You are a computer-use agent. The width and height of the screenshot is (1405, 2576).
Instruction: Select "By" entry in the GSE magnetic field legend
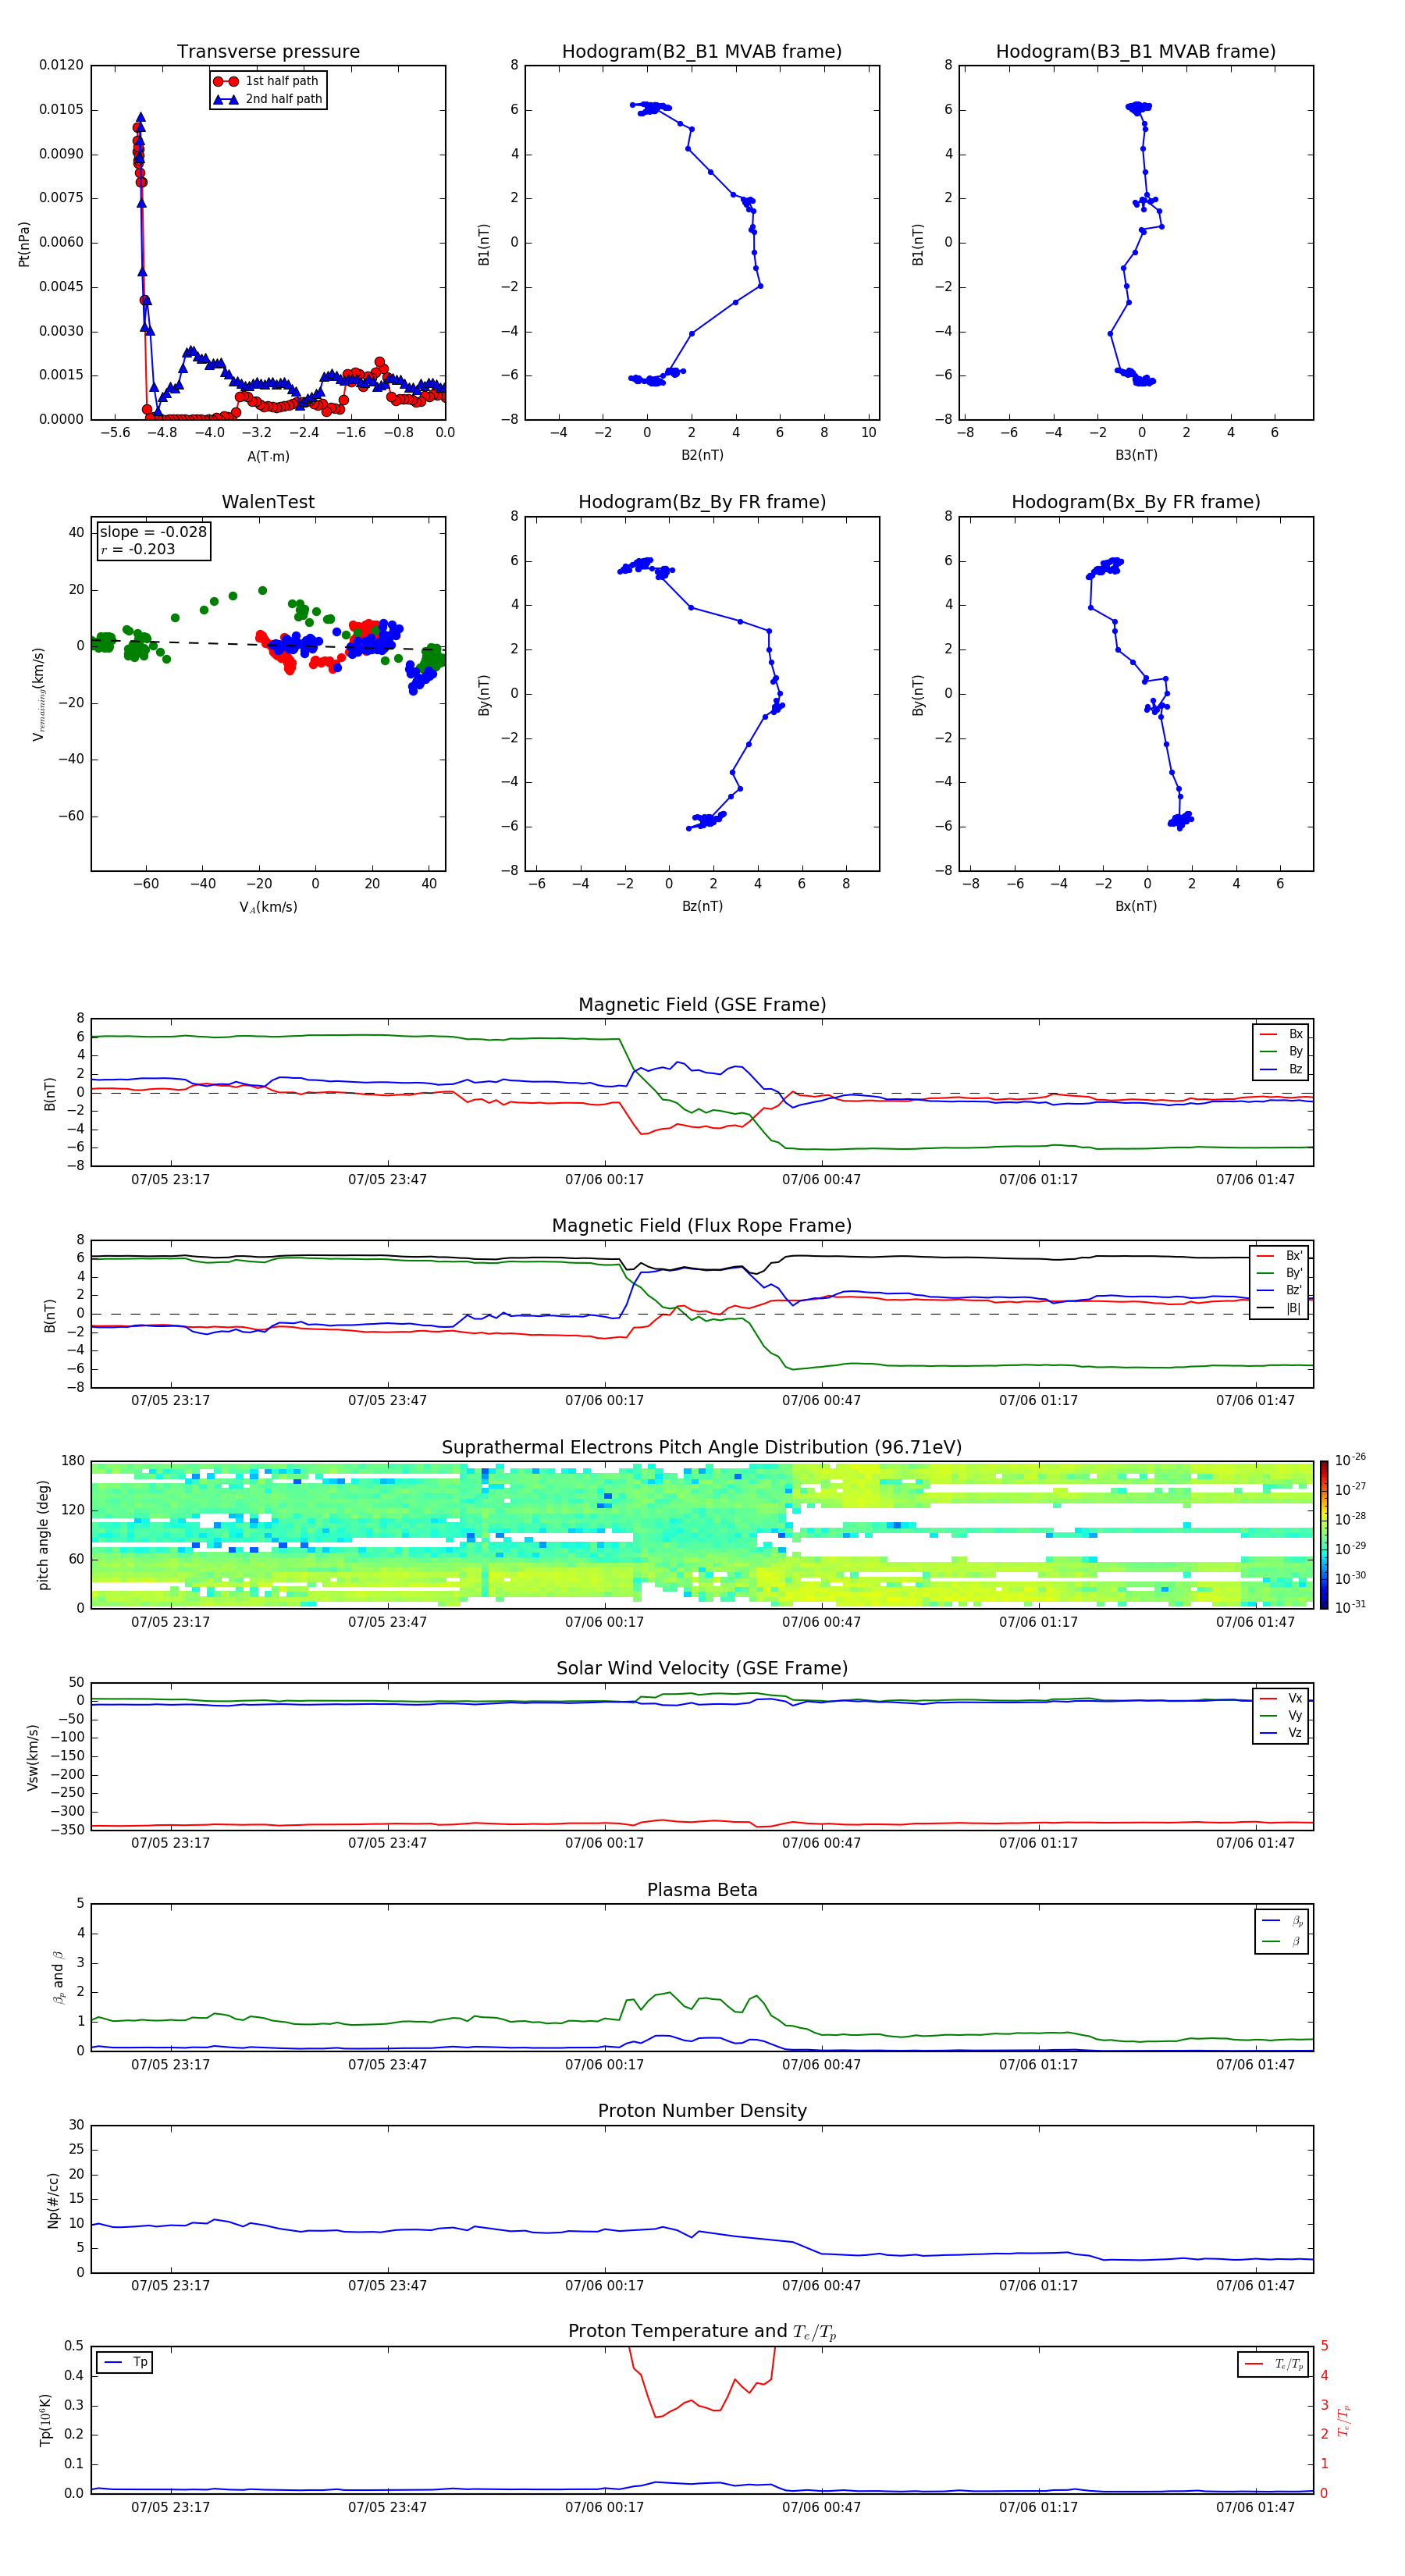(1282, 1051)
